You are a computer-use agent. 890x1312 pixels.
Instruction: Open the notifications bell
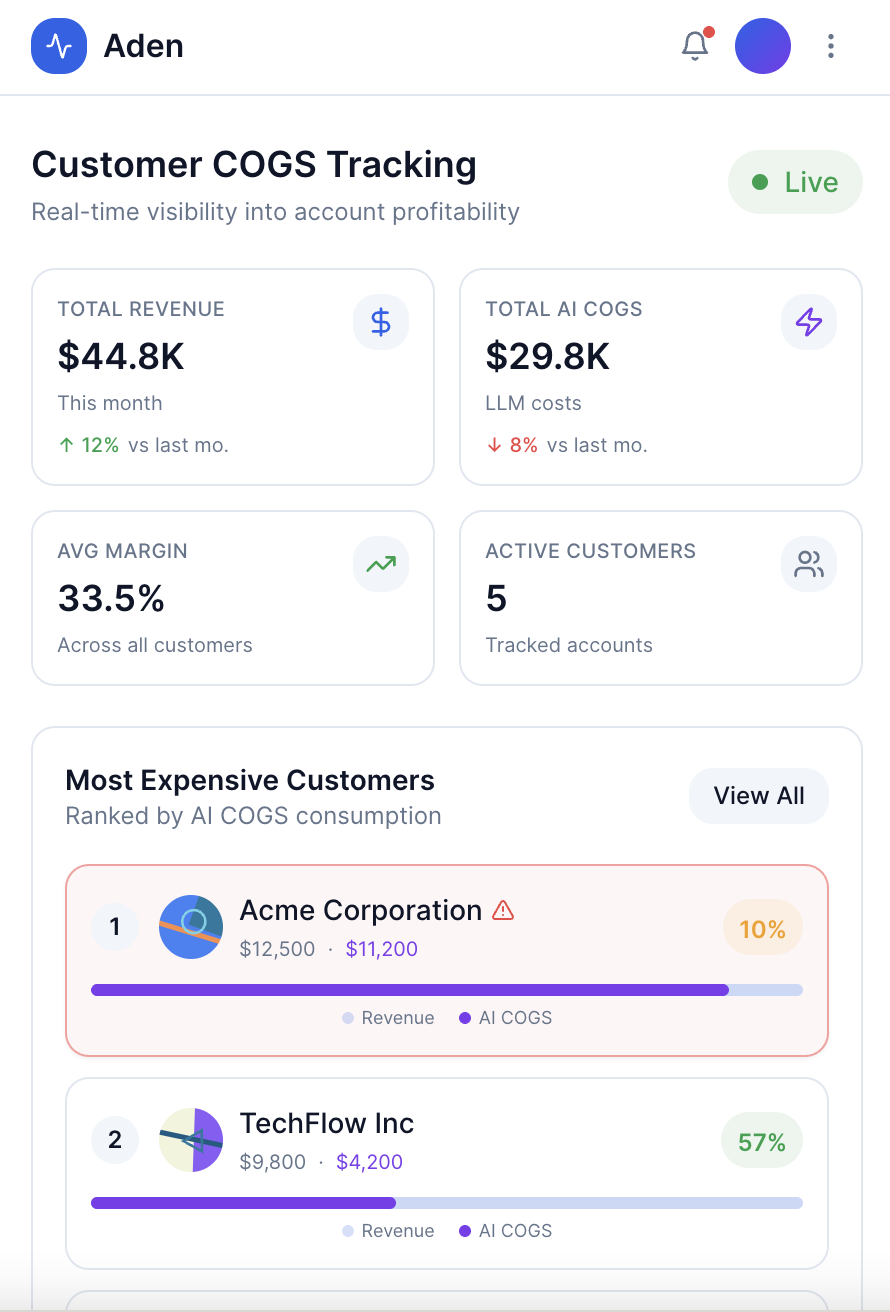click(695, 46)
